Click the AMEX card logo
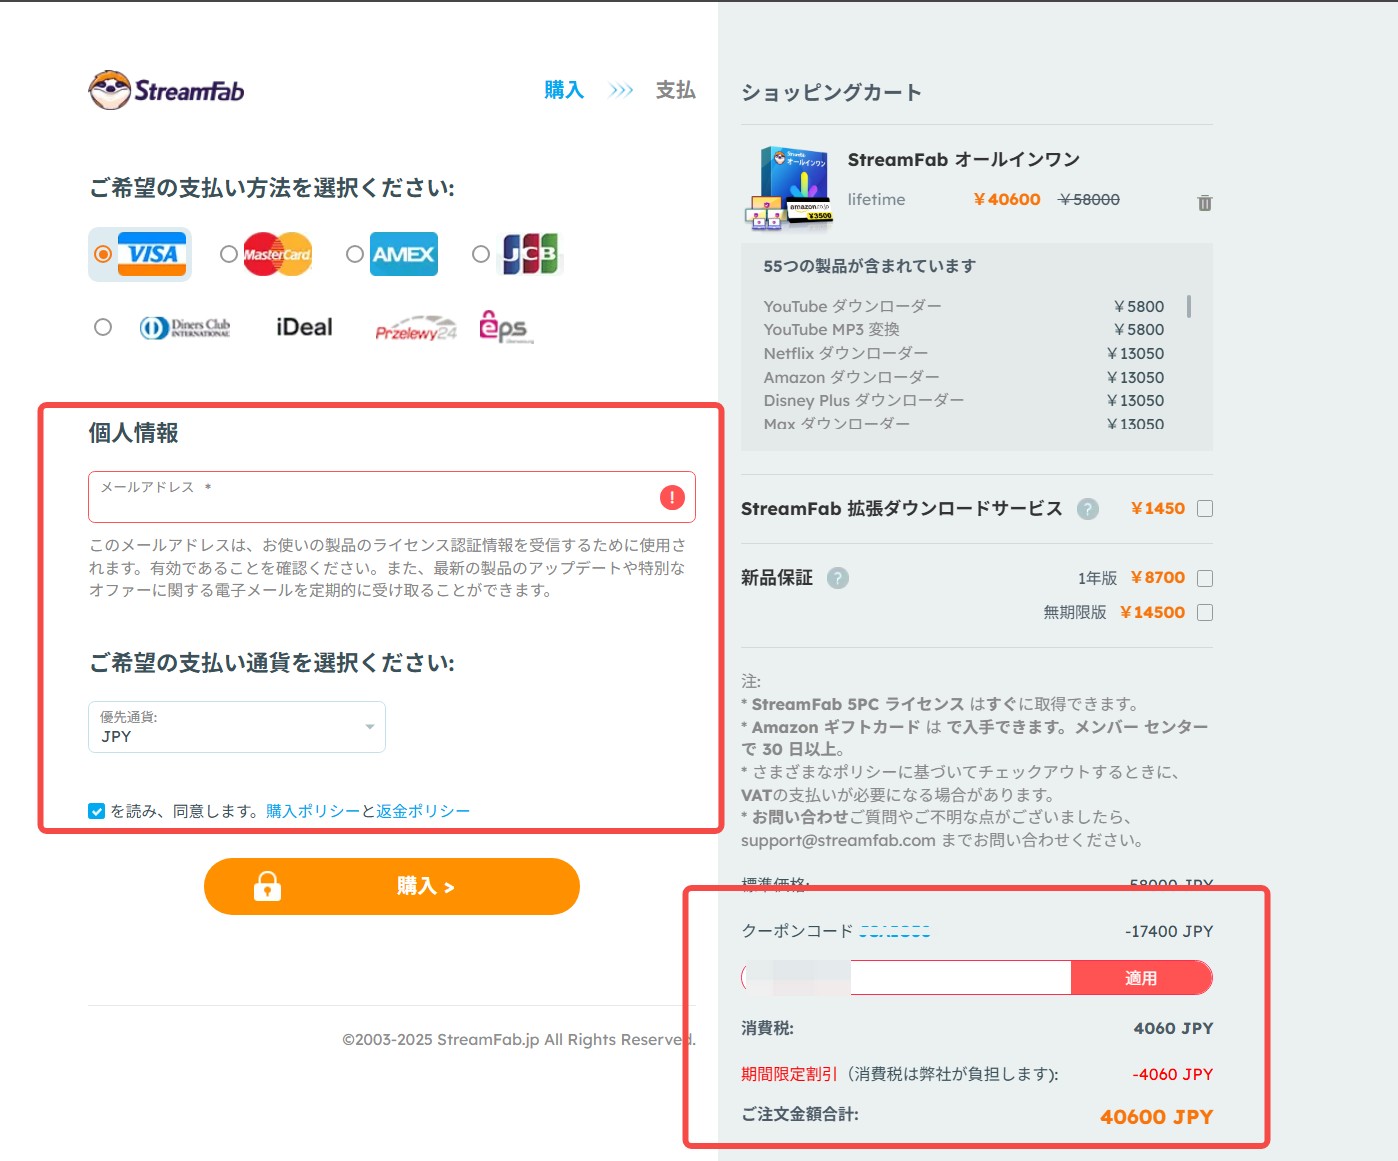Image resolution: width=1398 pixels, height=1161 pixels. 404,254
